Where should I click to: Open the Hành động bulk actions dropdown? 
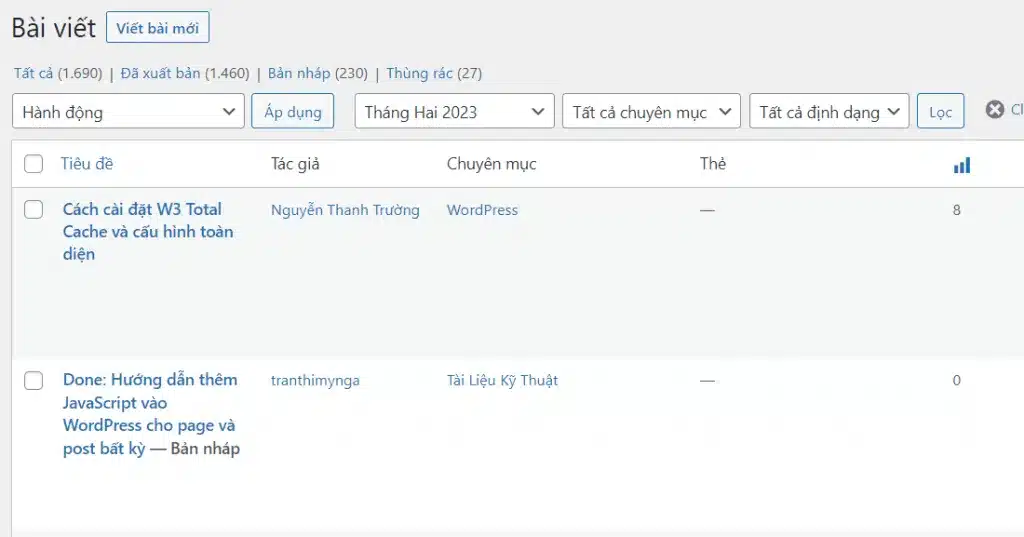click(x=128, y=111)
